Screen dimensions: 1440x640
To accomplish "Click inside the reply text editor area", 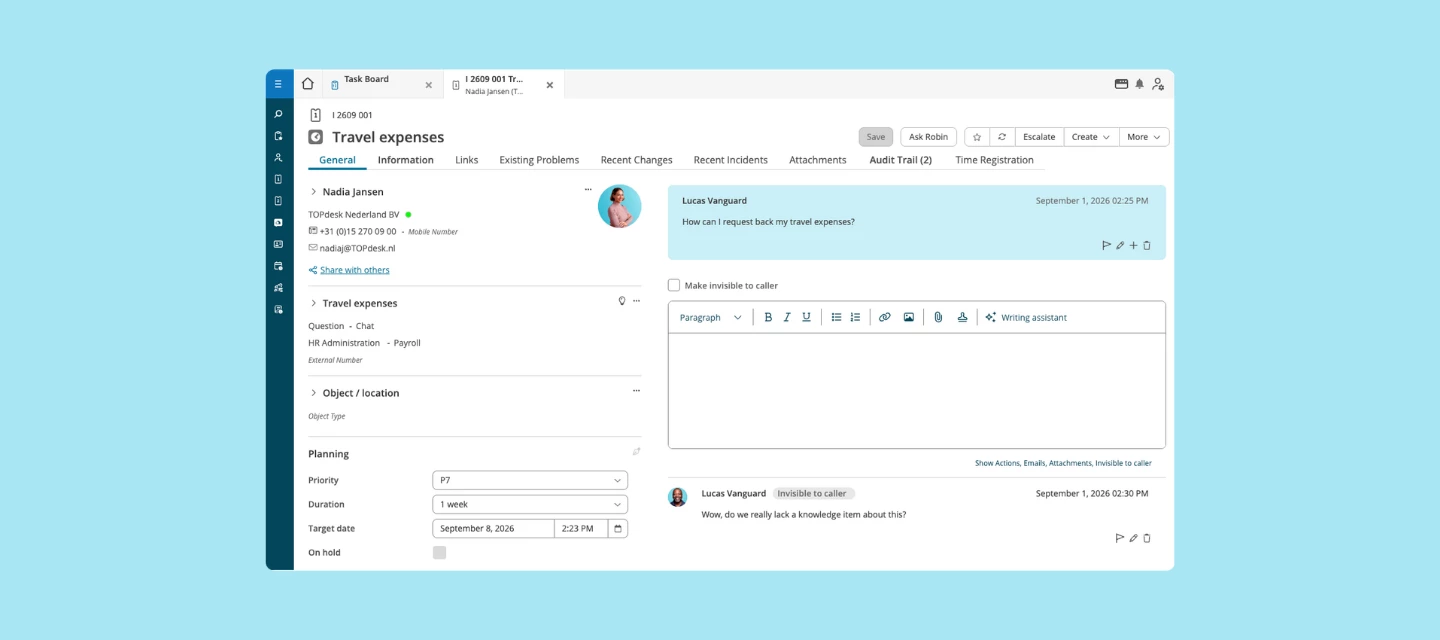I will (x=917, y=390).
